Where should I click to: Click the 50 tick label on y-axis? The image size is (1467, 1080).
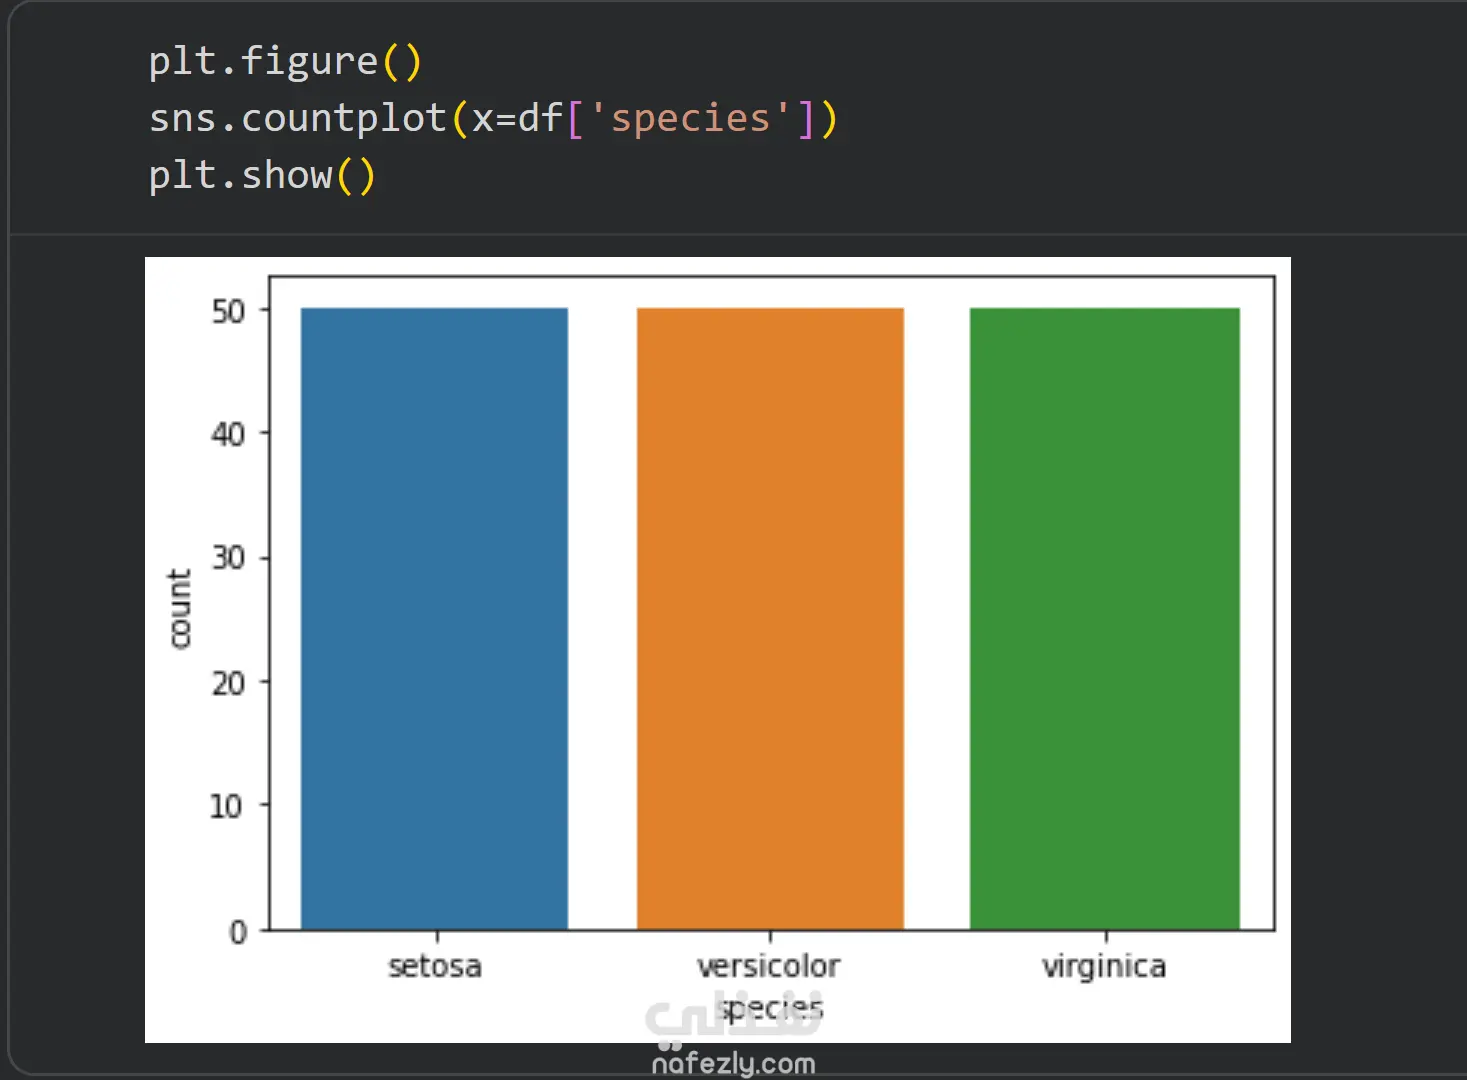point(228,312)
